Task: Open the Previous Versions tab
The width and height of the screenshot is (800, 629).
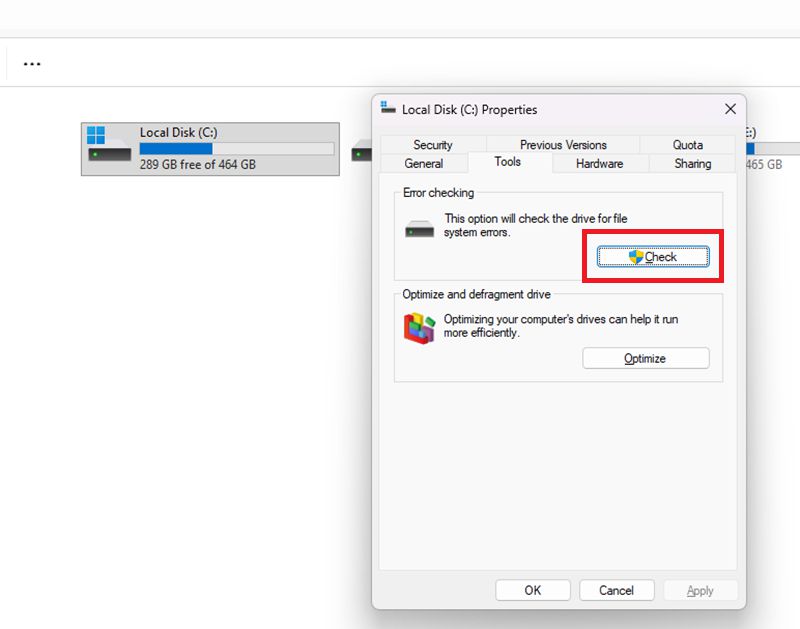Action: (x=563, y=145)
